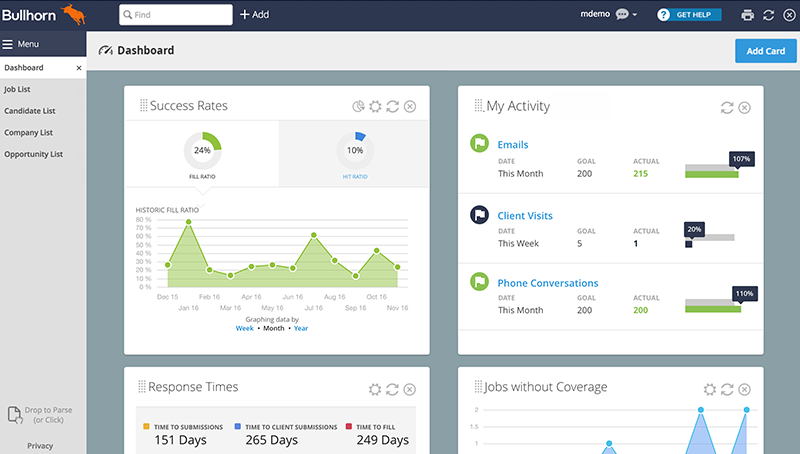Close the My Activity card

tap(744, 108)
